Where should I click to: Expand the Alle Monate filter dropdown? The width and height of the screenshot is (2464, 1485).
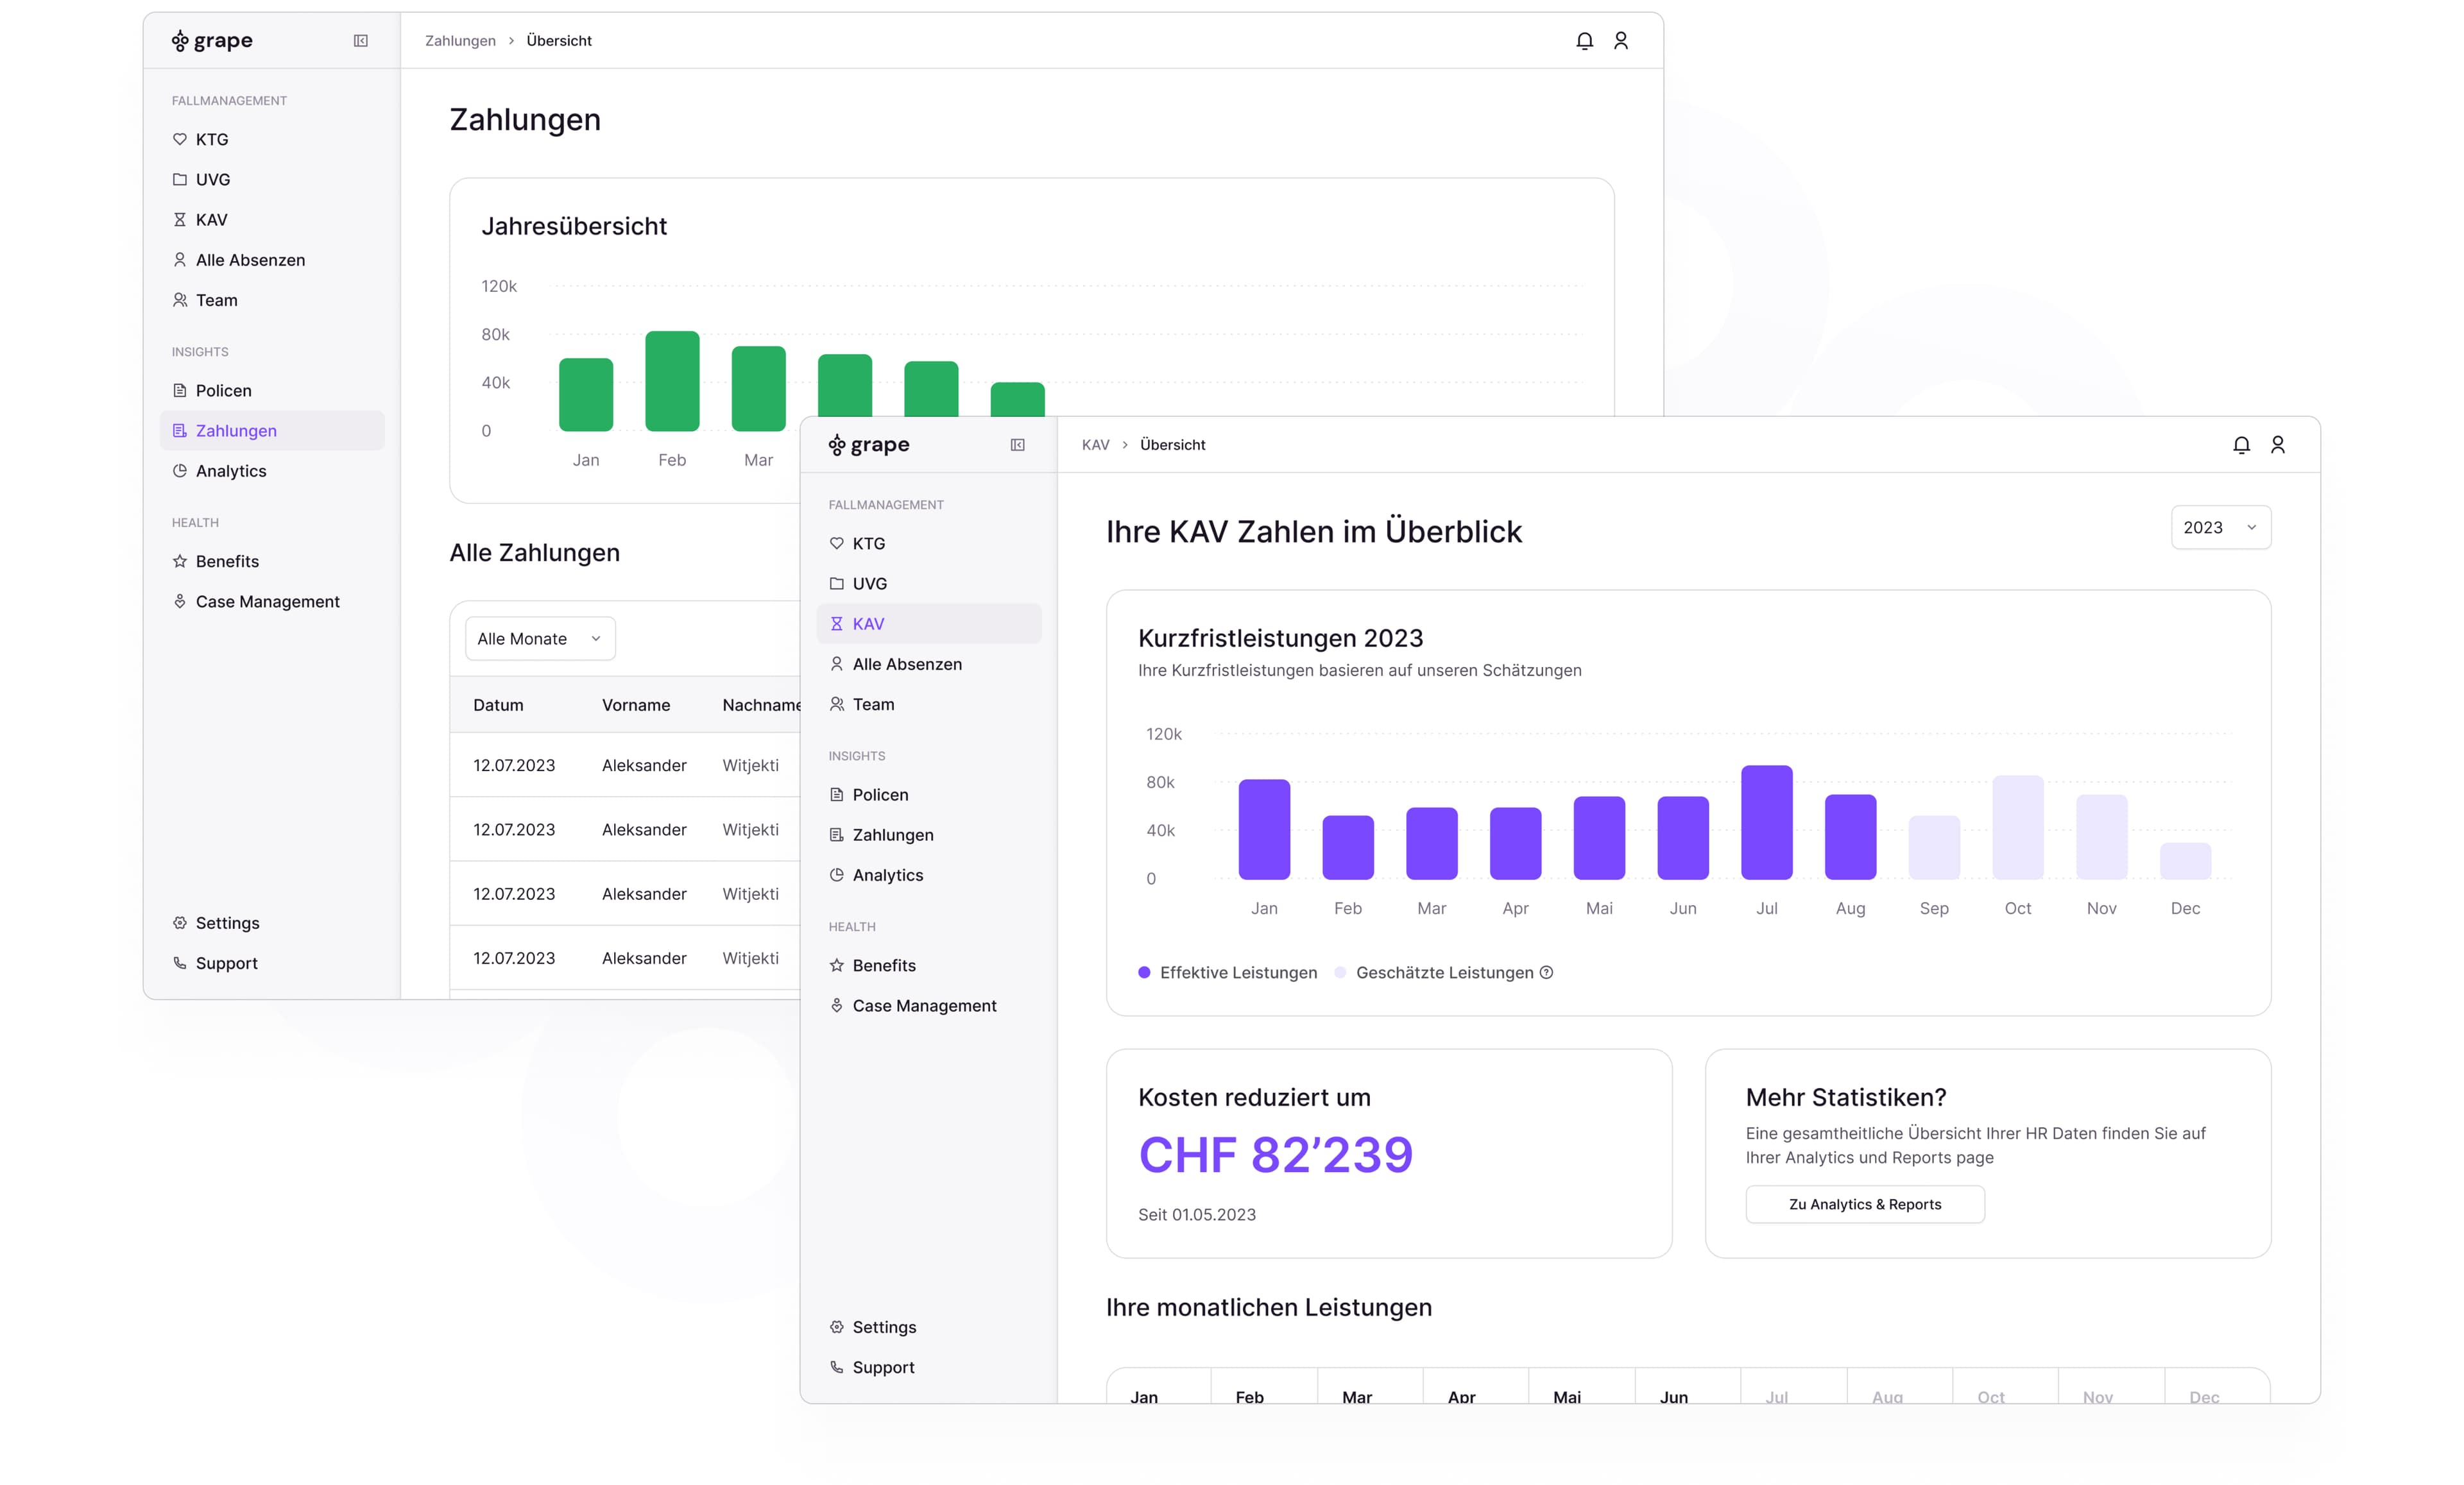pos(540,639)
